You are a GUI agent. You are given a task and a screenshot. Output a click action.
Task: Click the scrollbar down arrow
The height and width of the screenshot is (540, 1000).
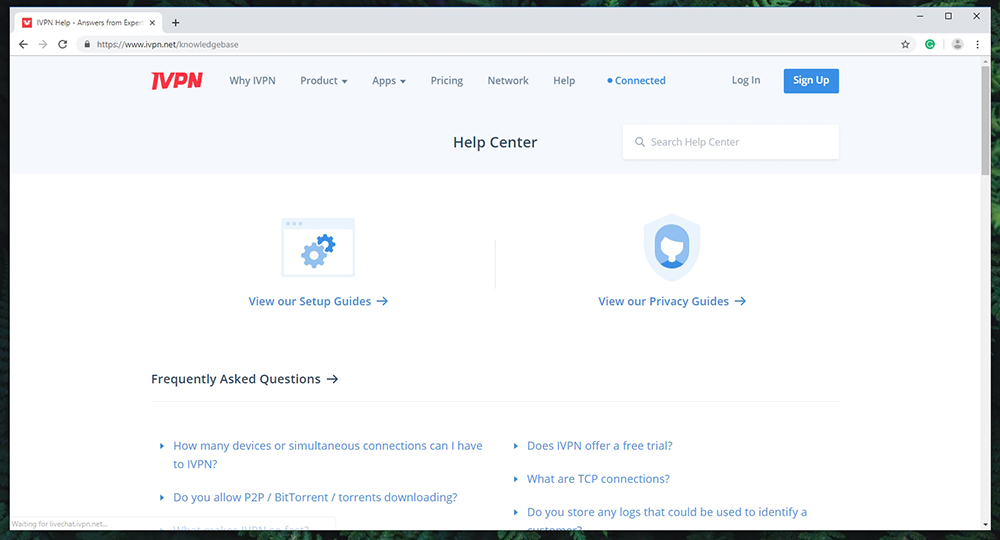click(x=985, y=524)
